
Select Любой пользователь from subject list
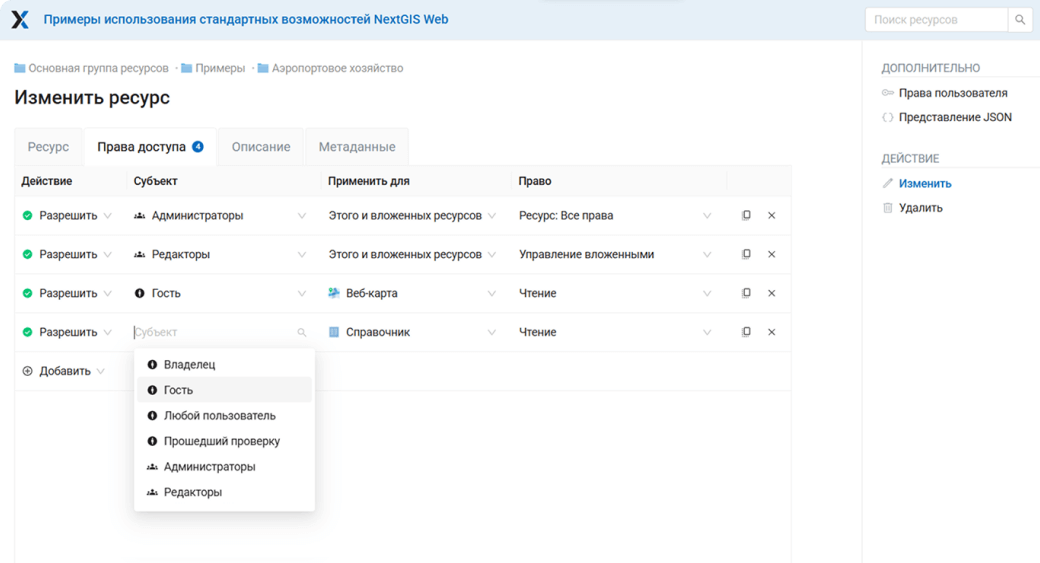click(x=219, y=416)
